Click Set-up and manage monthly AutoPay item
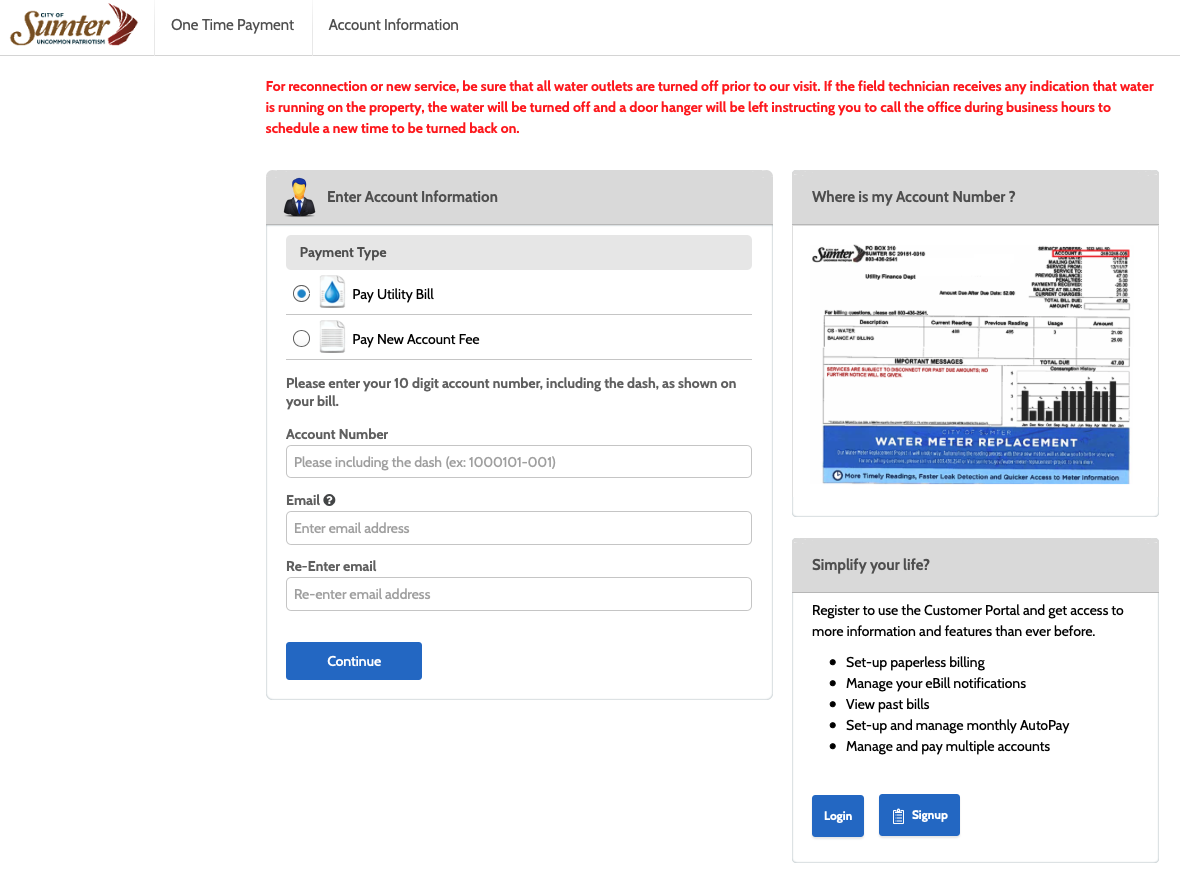The width and height of the screenshot is (1180, 872). coord(957,725)
